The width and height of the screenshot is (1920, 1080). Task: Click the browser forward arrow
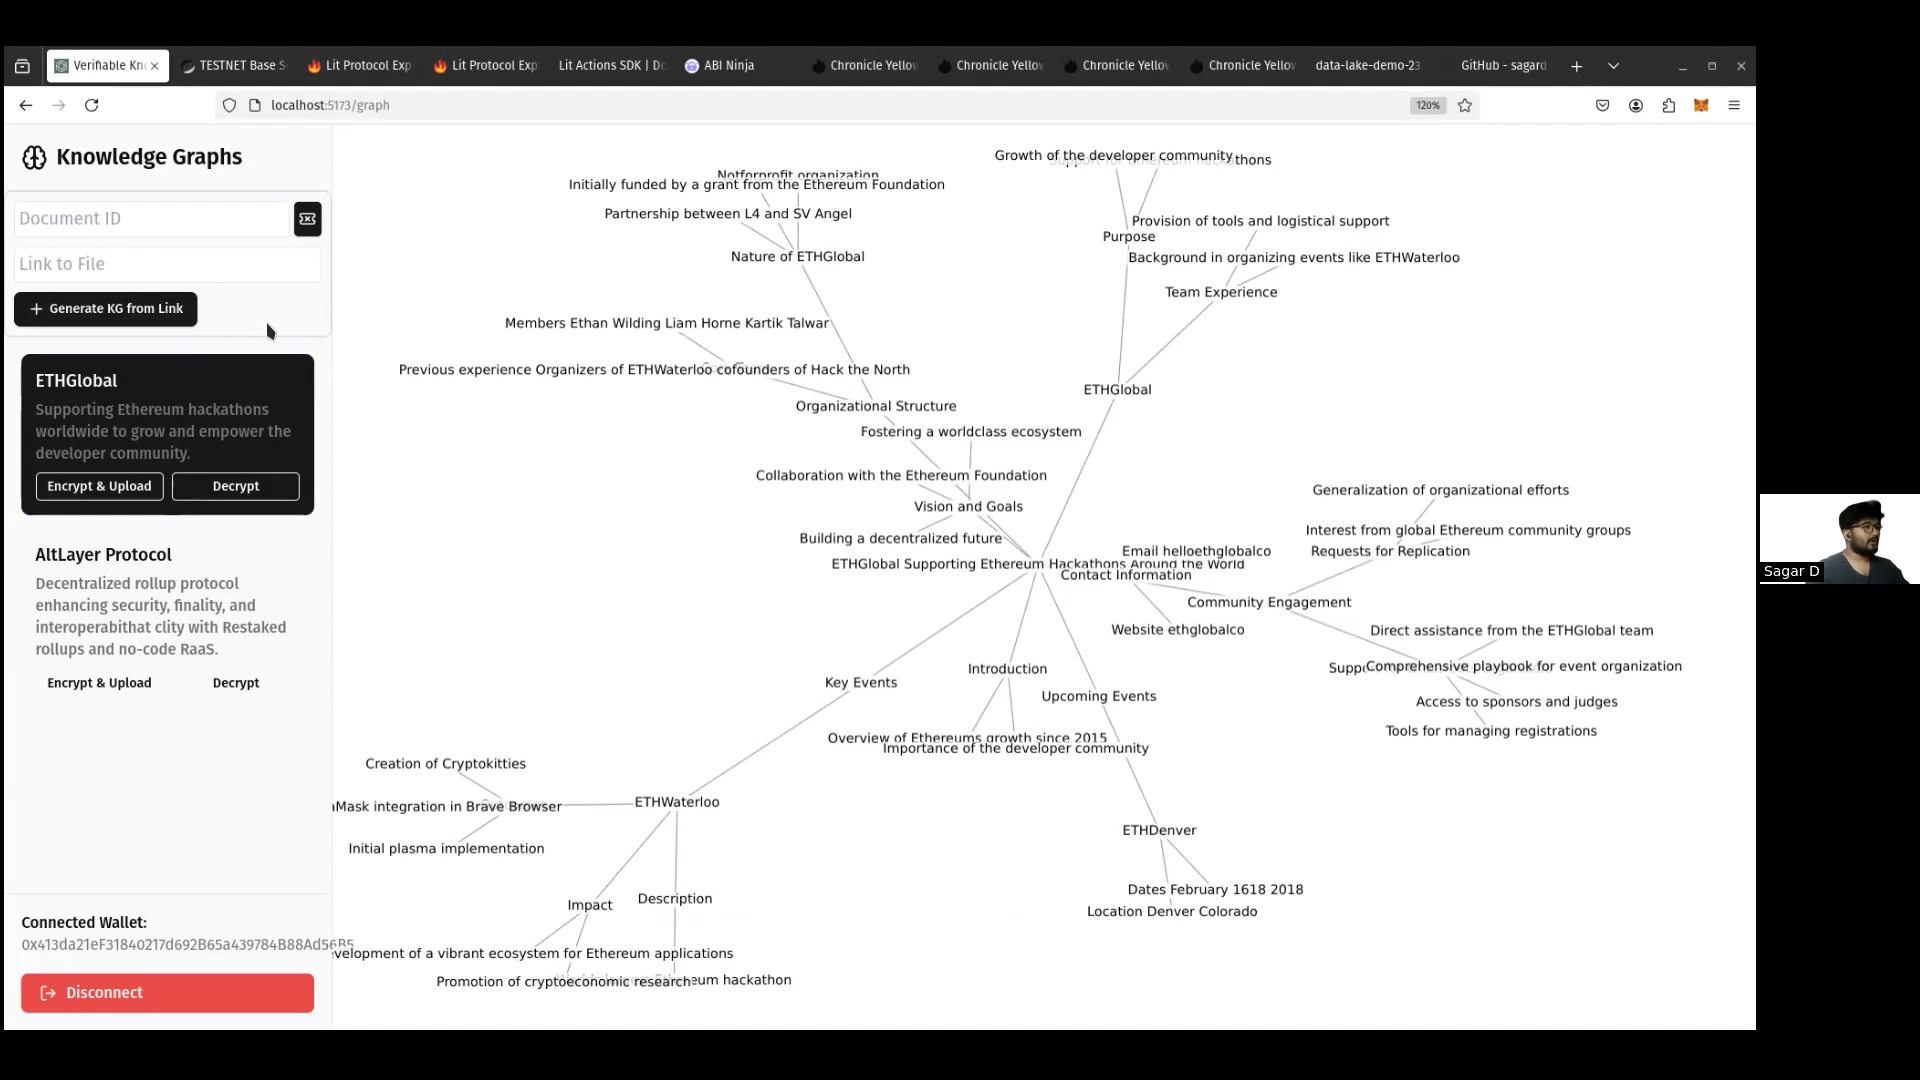tap(59, 105)
